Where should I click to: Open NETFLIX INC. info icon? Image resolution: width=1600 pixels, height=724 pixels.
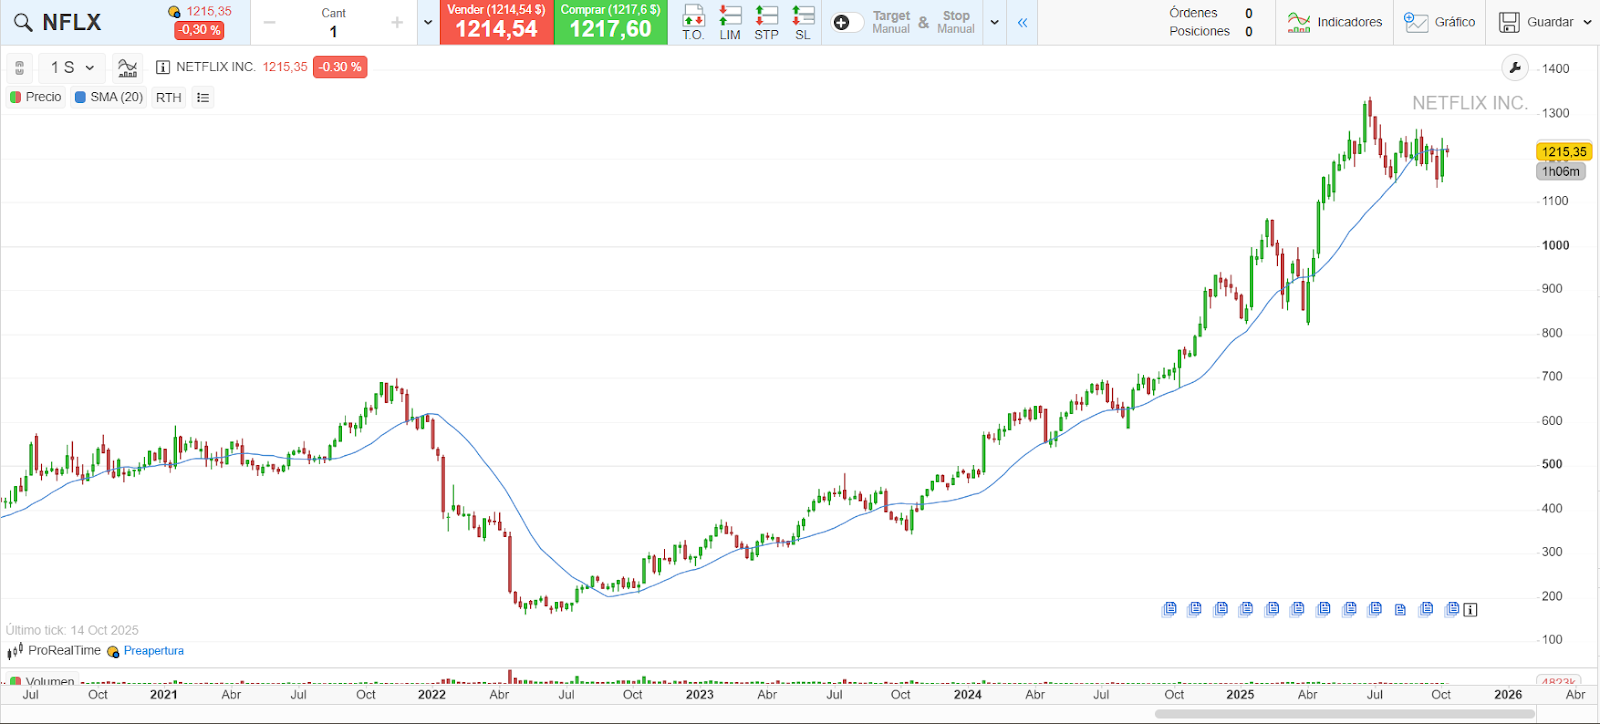(x=163, y=67)
